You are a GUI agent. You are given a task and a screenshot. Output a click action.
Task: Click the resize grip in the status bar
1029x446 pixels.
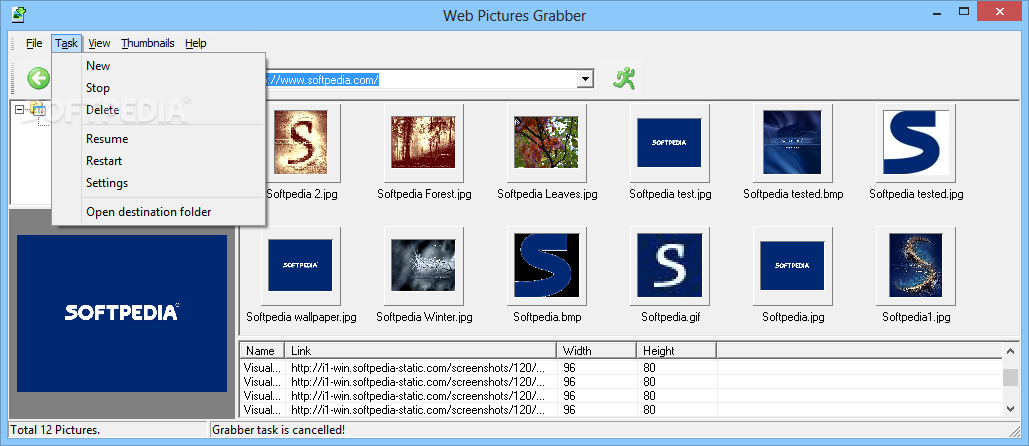pos(1013,430)
